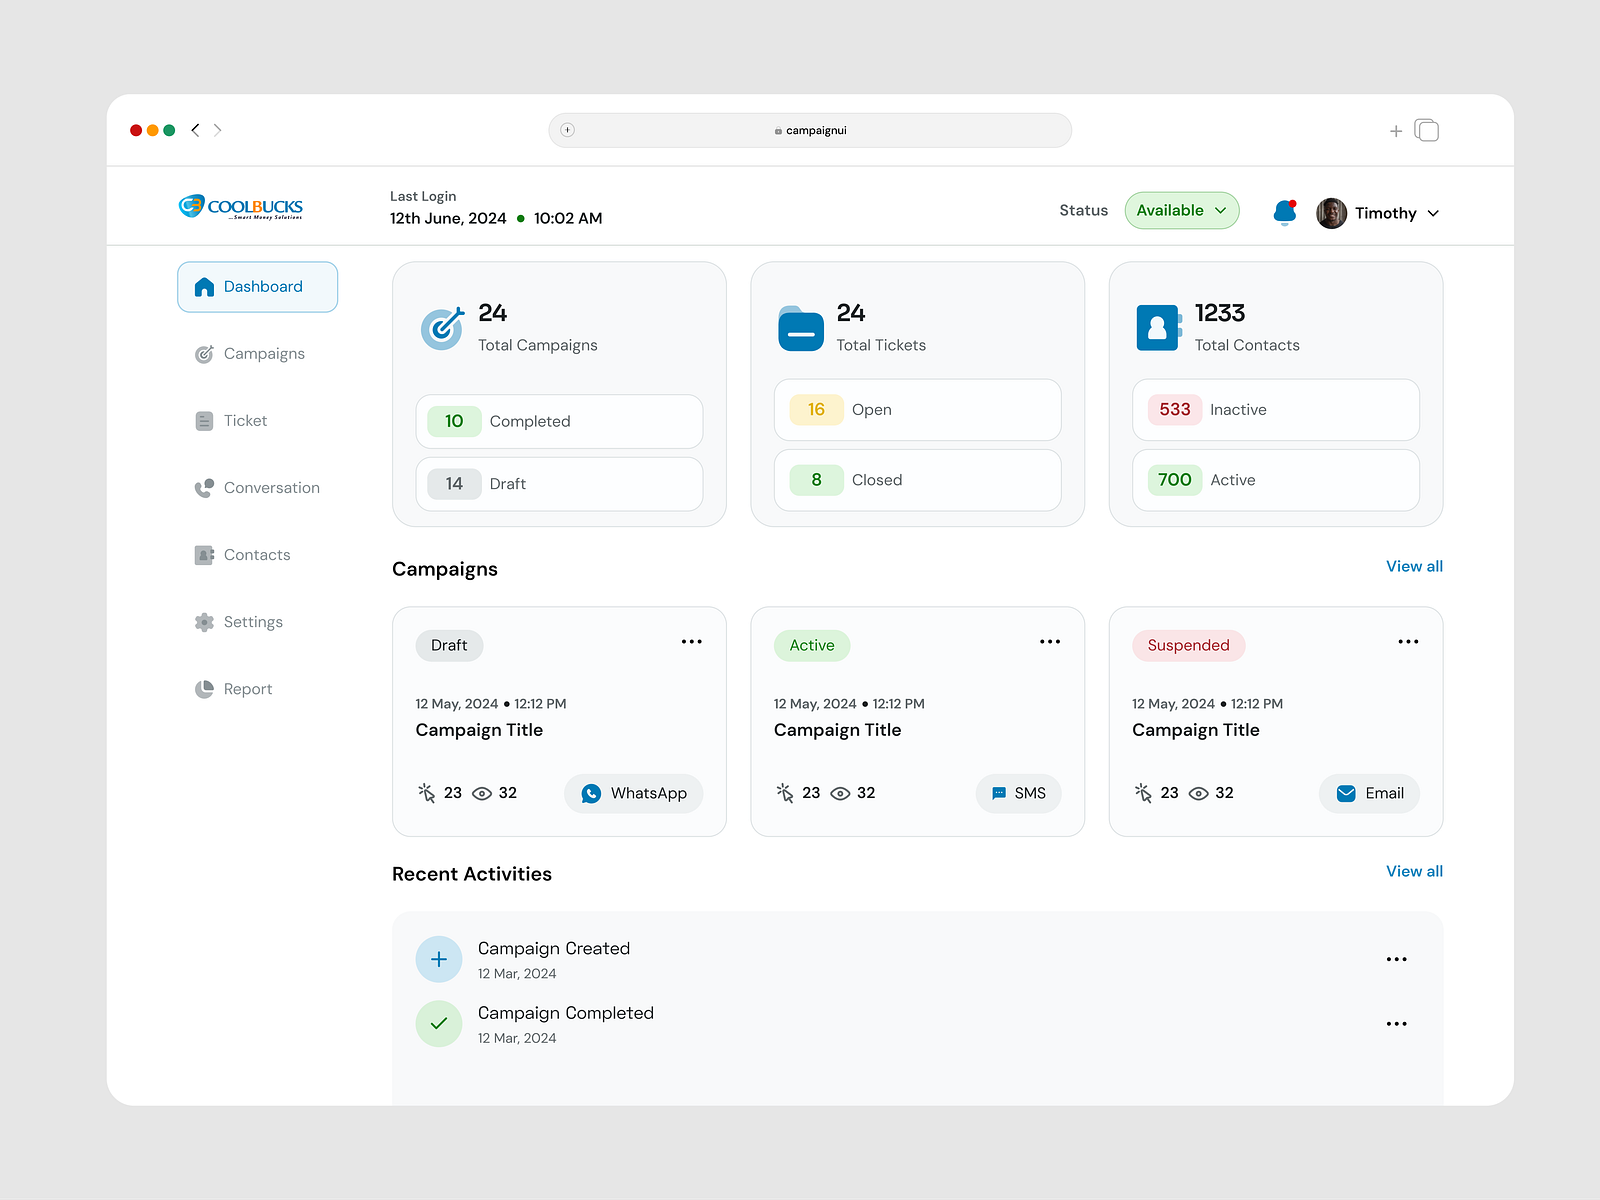
Task: Click View all next to Campaigns
Action: click(x=1414, y=566)
